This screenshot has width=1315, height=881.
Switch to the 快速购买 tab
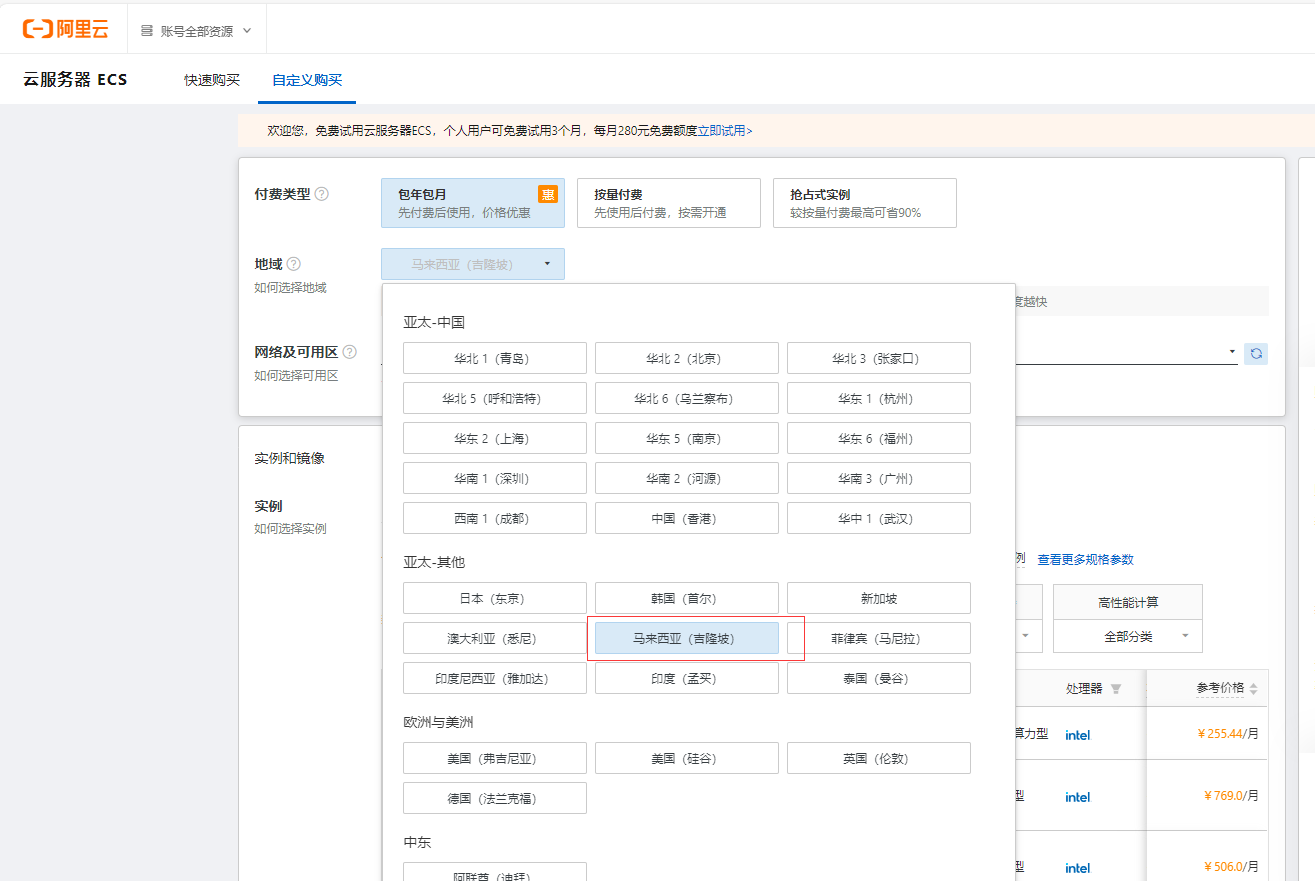(x=212, y=80)
